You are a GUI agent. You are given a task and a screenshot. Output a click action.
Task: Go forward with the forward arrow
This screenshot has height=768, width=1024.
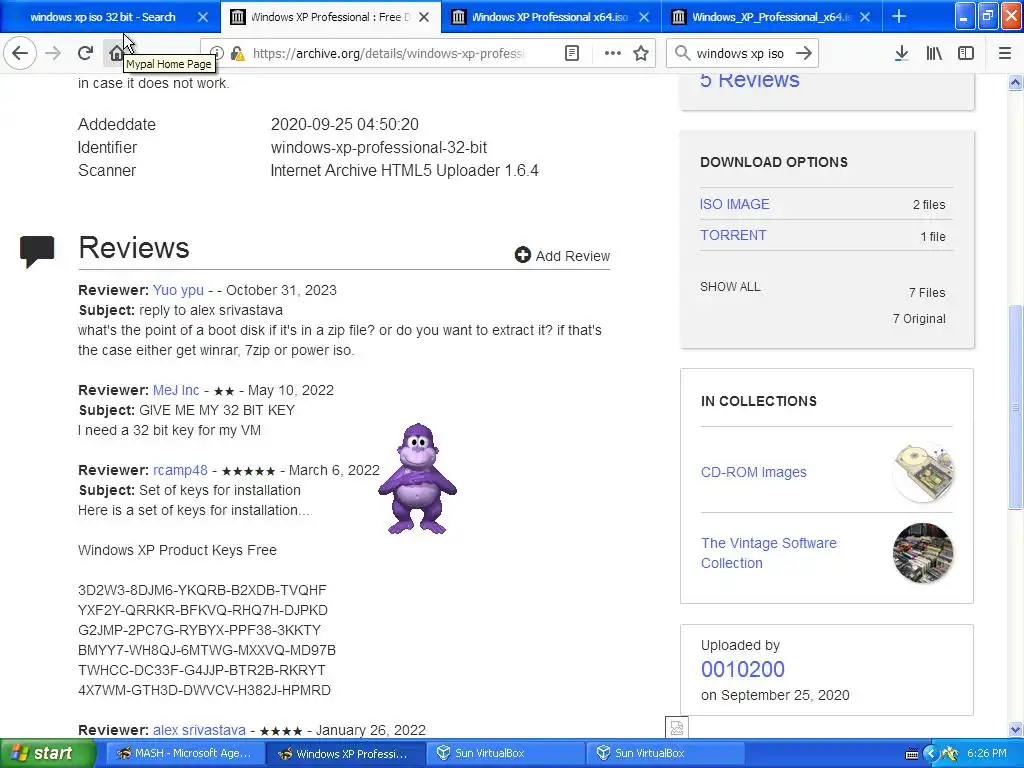point(53,53)
